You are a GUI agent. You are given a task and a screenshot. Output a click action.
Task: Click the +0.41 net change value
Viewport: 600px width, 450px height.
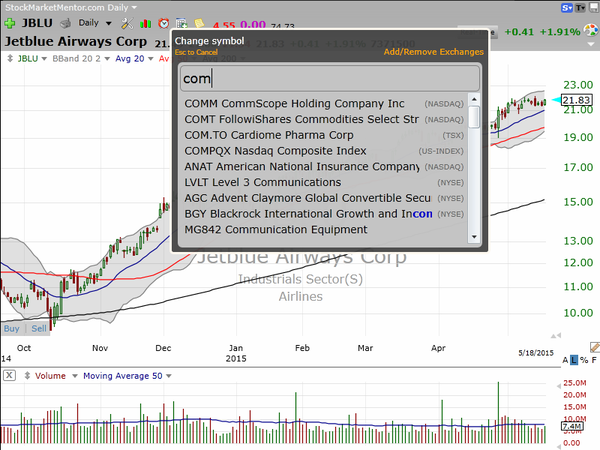[x=519, y=31]
